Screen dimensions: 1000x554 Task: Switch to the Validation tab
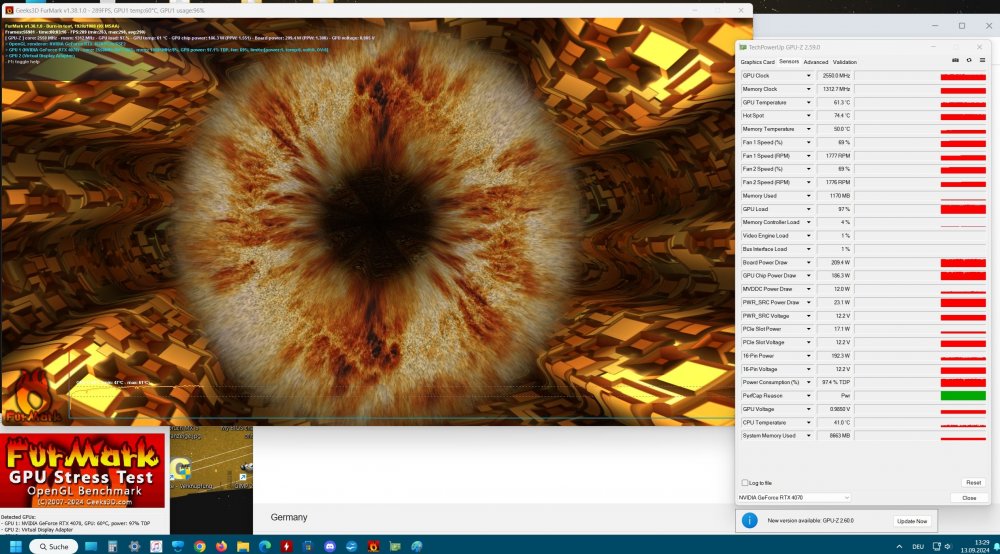pyautogui.click(x=844, y=62)
